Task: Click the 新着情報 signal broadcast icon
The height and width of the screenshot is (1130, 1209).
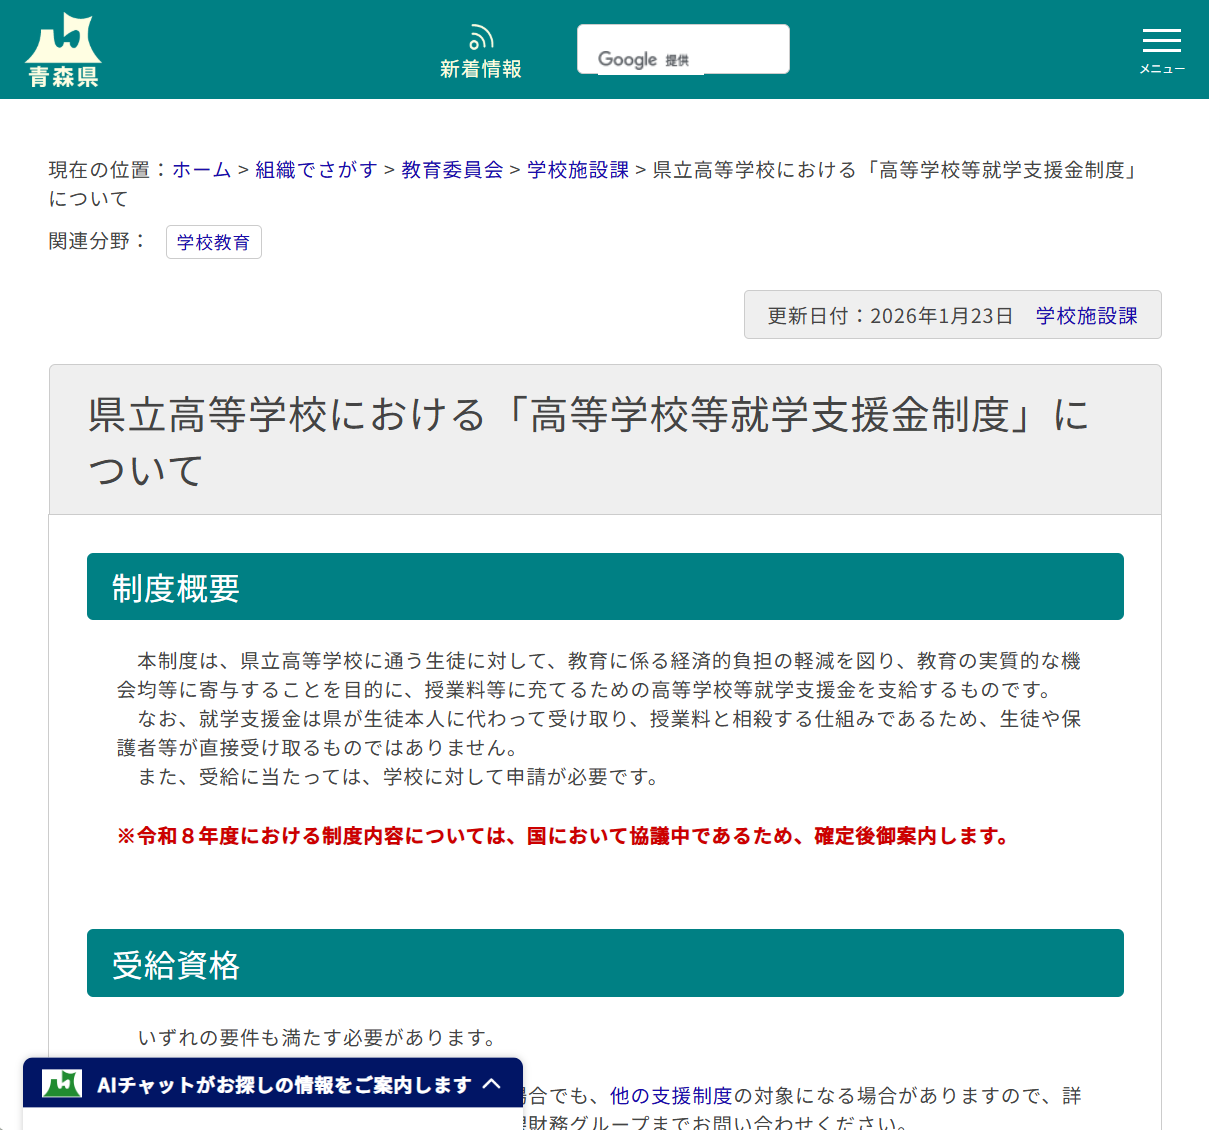Action: [481, 36]
